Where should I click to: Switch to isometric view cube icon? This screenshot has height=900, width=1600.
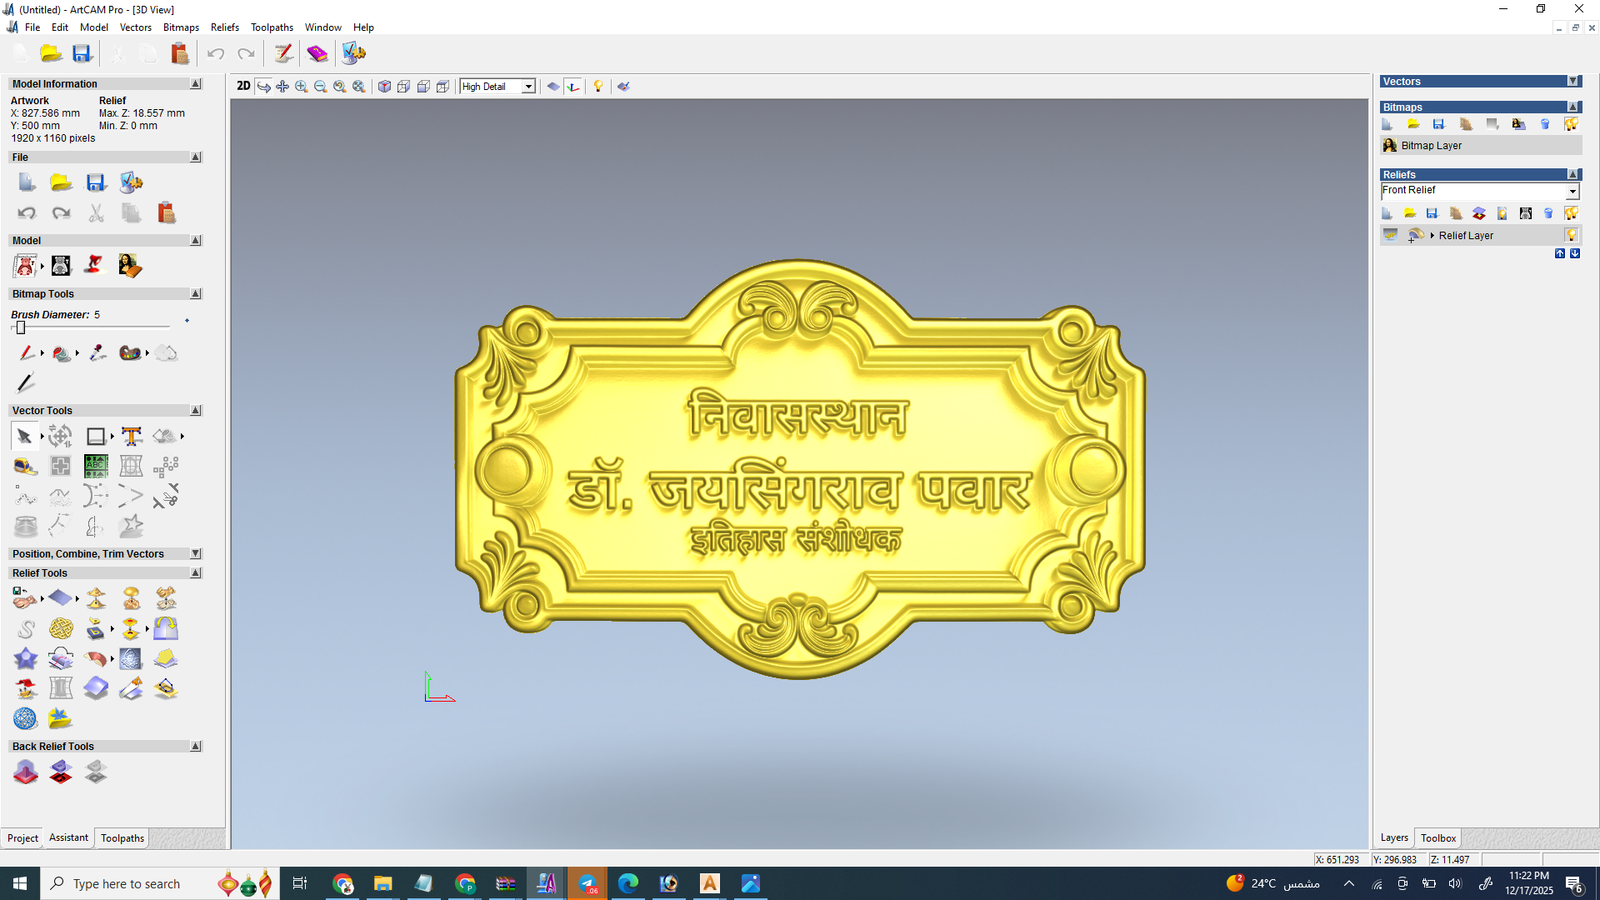pos(384,87)
